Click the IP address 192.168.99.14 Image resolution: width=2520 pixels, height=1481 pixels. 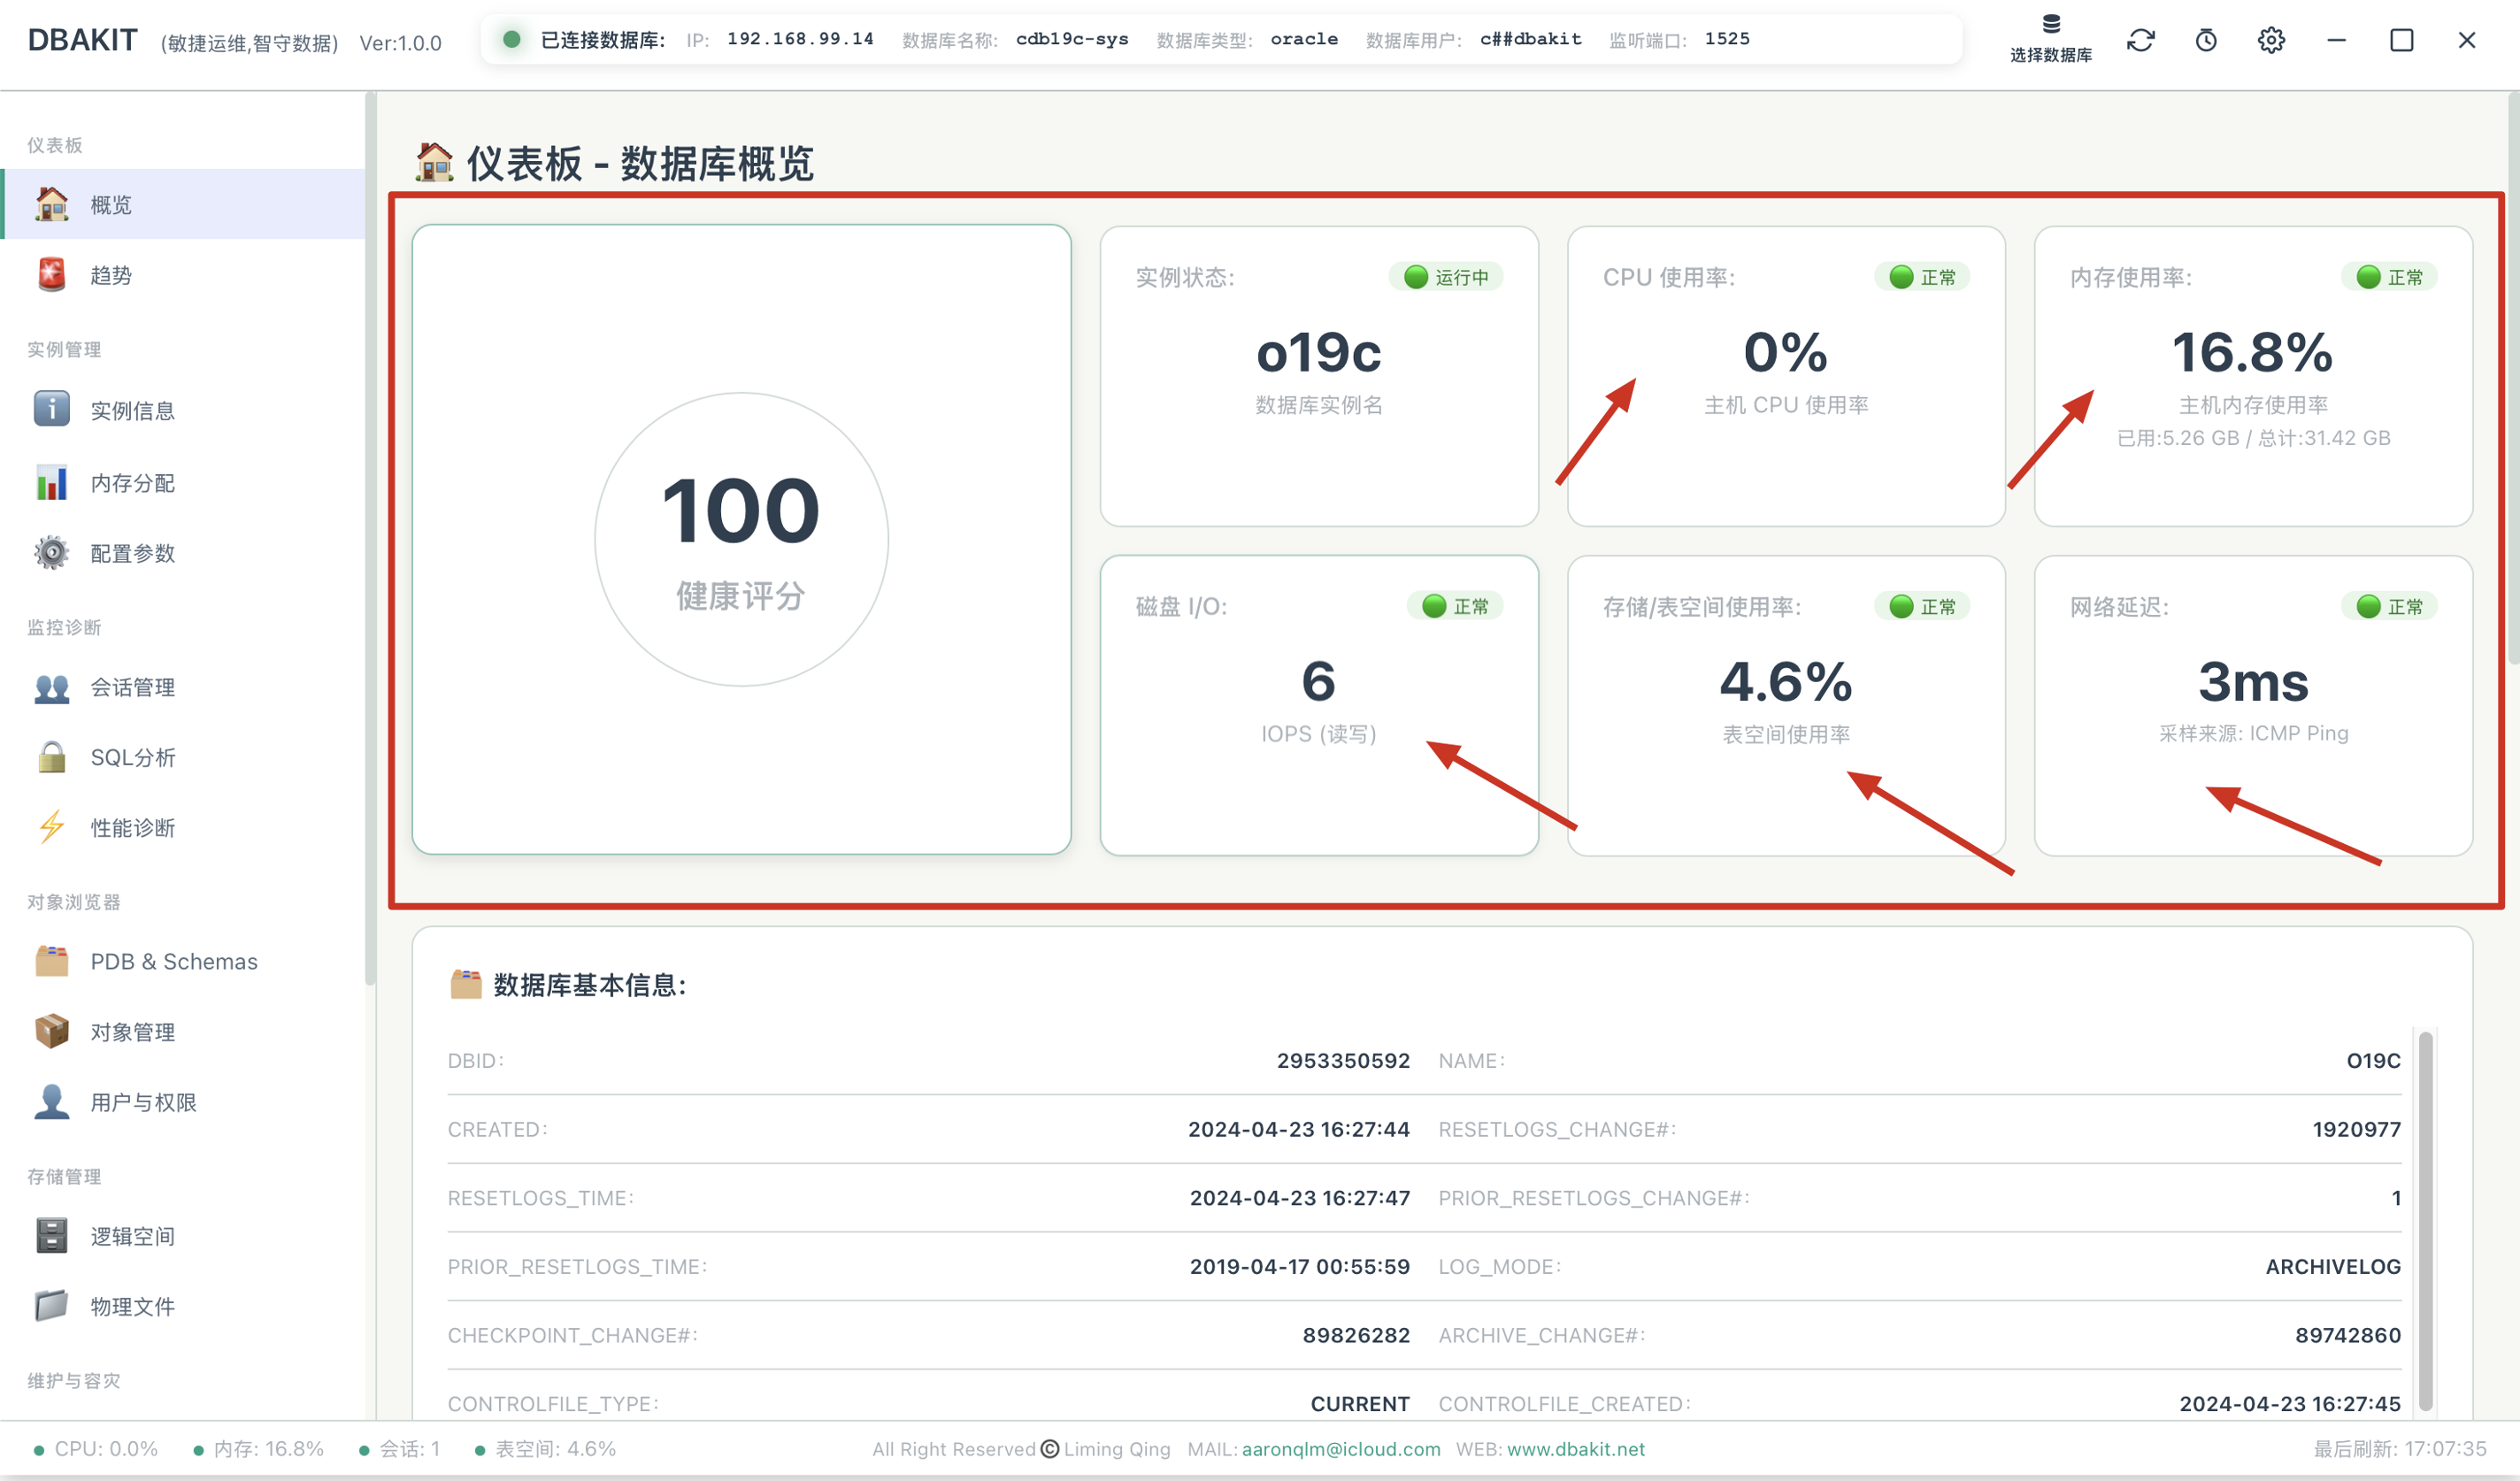coord(800,39)
